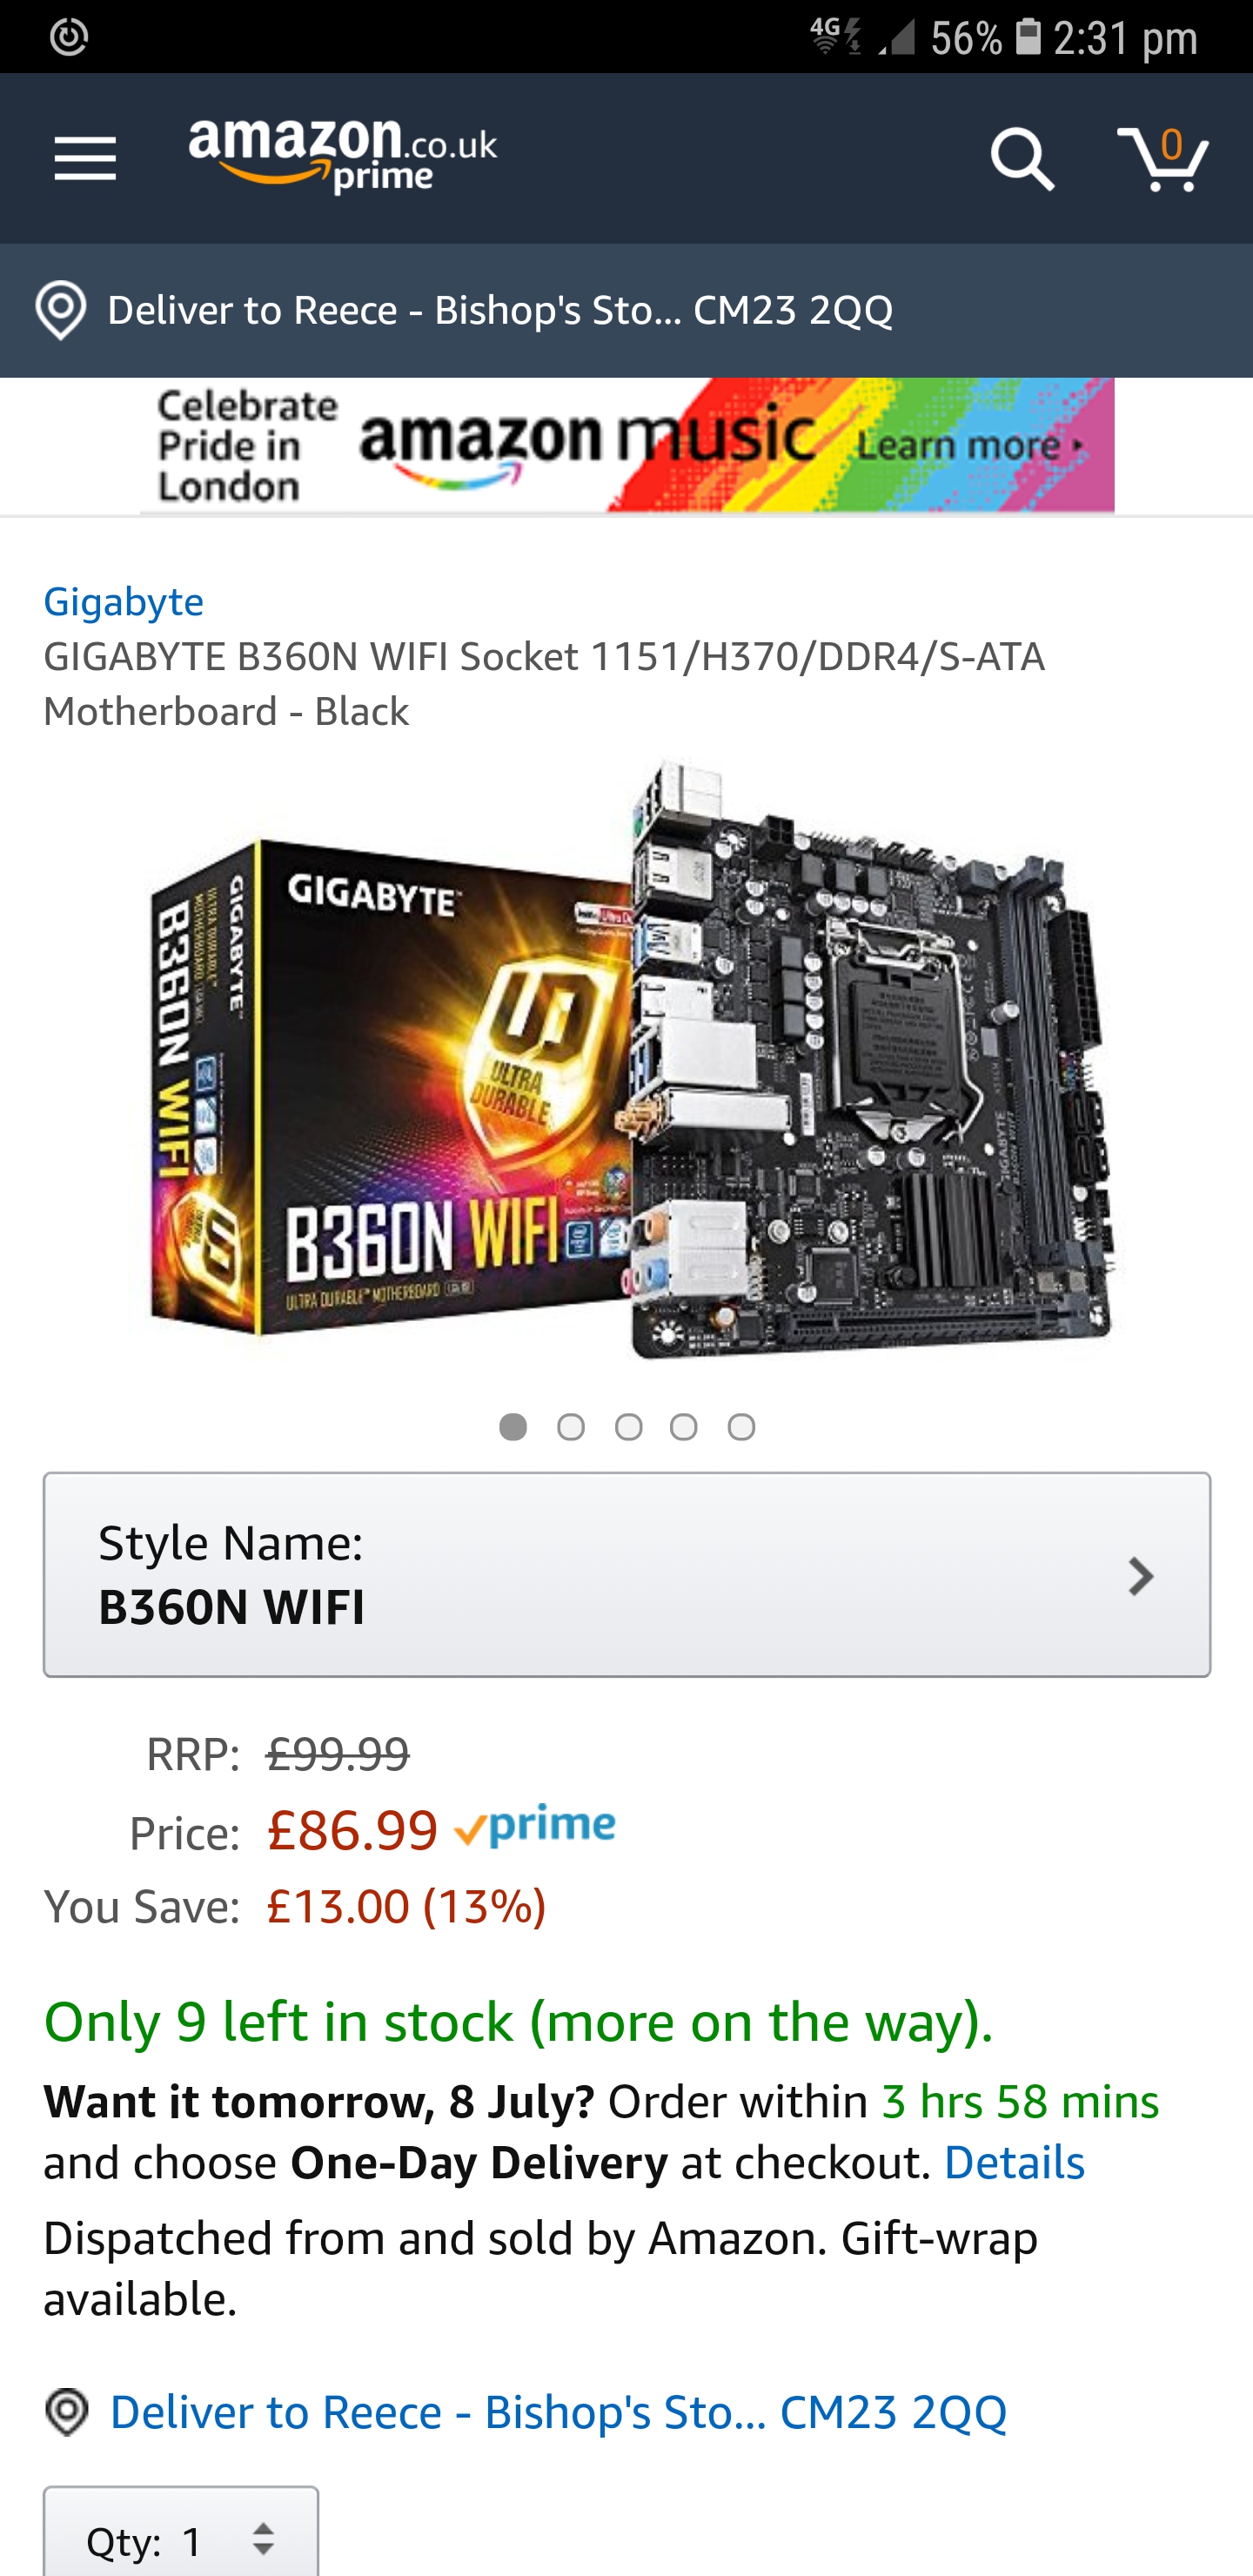The width and height of the screenshot is (1253, 2576).
Task: Open the search magnifier icon
Action: (x=1021, y=159)
